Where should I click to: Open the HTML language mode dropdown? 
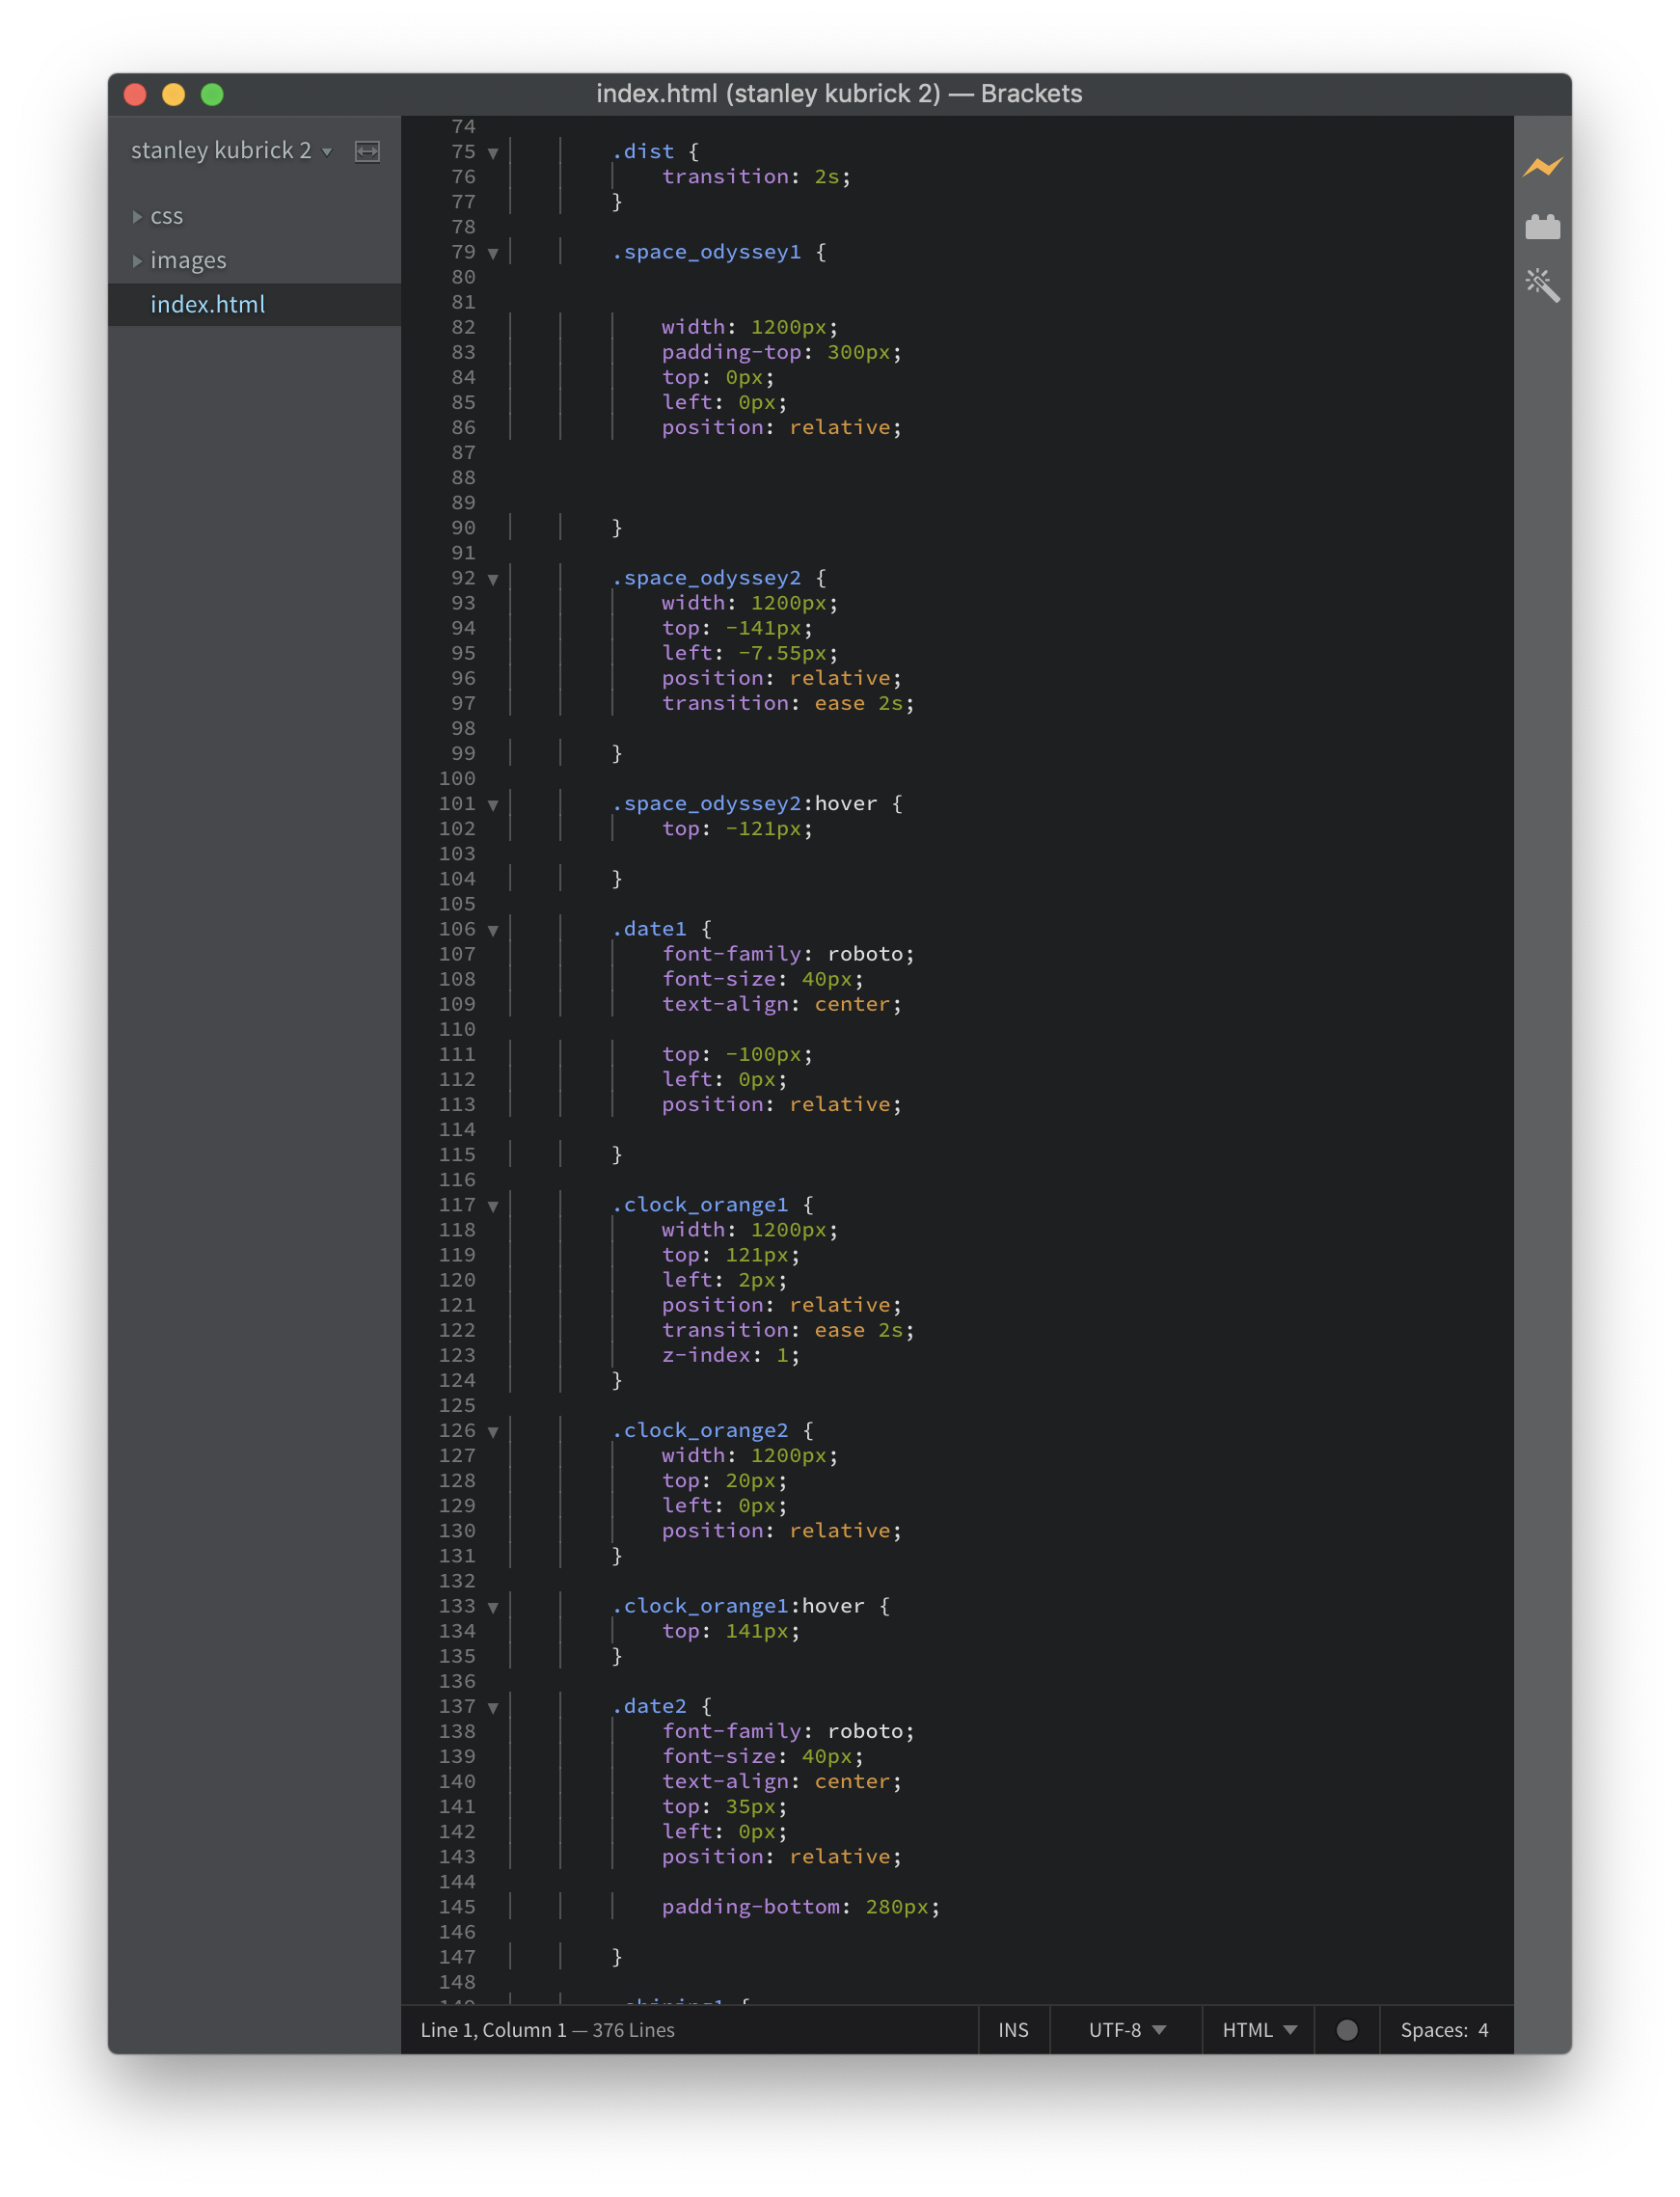(1258, 2029)
